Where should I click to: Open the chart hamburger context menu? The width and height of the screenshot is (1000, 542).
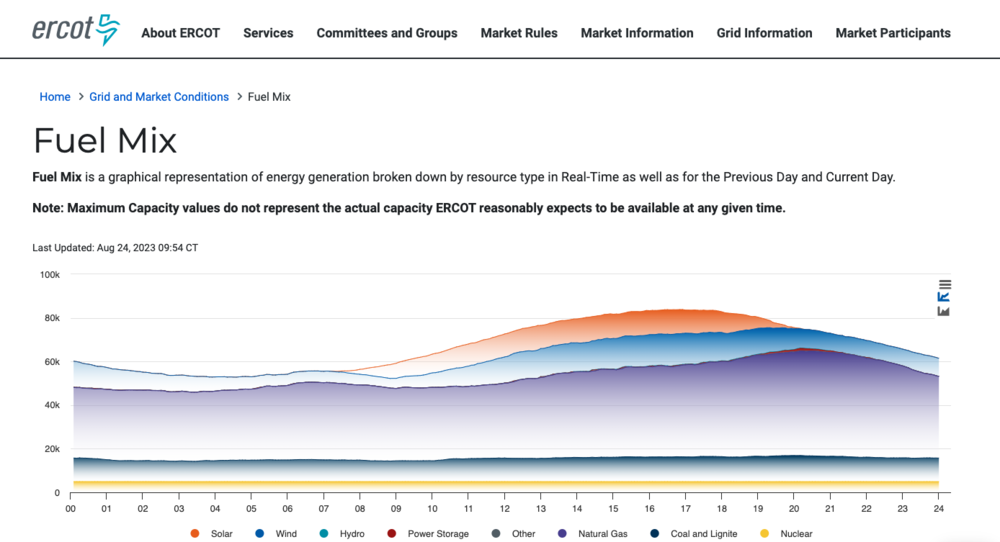point(944,284)
